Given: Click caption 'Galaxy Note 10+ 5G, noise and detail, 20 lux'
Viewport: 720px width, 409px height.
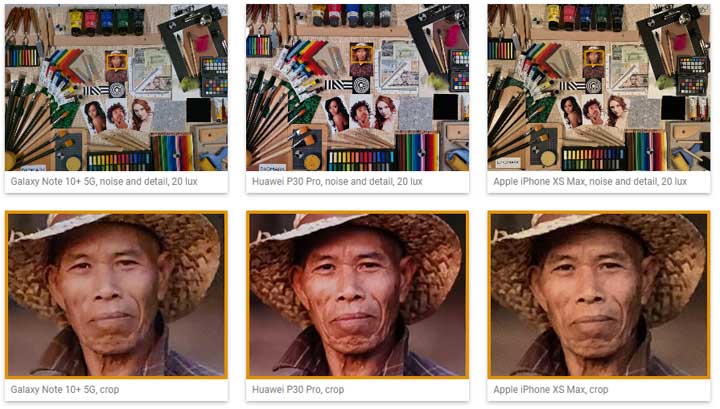Looking at the screenshot, I should (104, 181).
